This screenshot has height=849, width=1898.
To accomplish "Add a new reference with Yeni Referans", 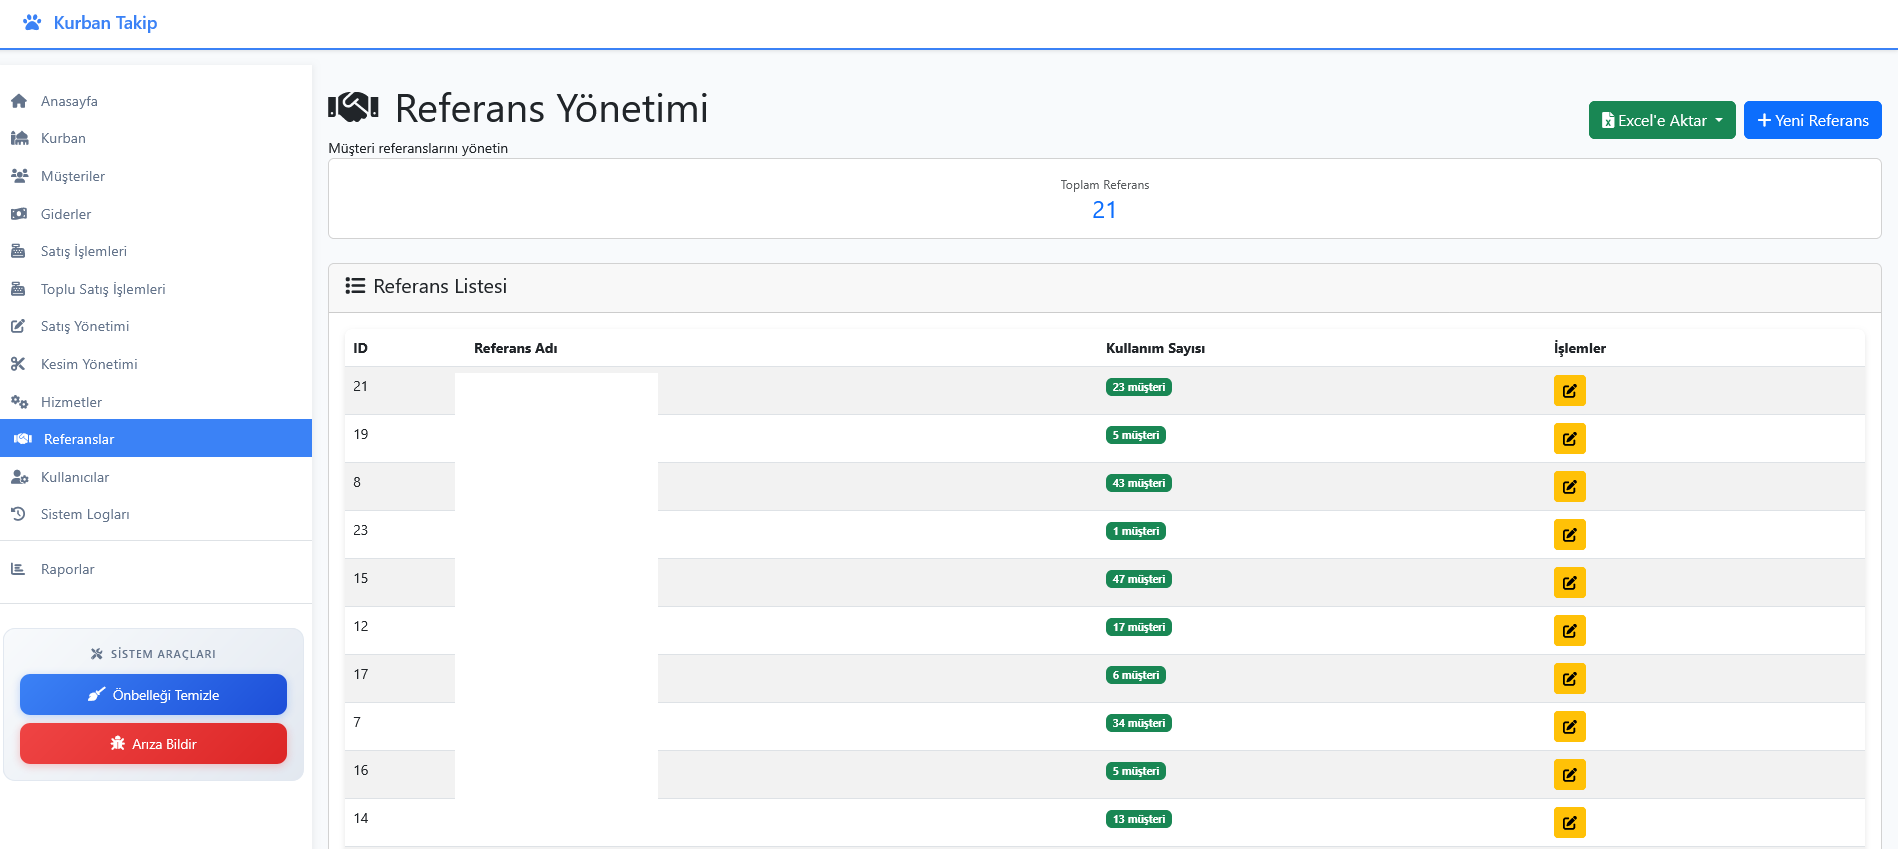I will 1812,120.
